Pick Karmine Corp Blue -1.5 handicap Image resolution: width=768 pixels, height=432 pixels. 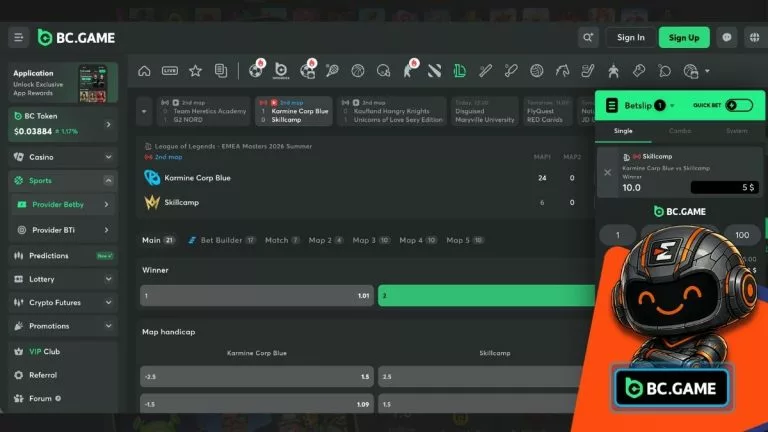point(257,404)
